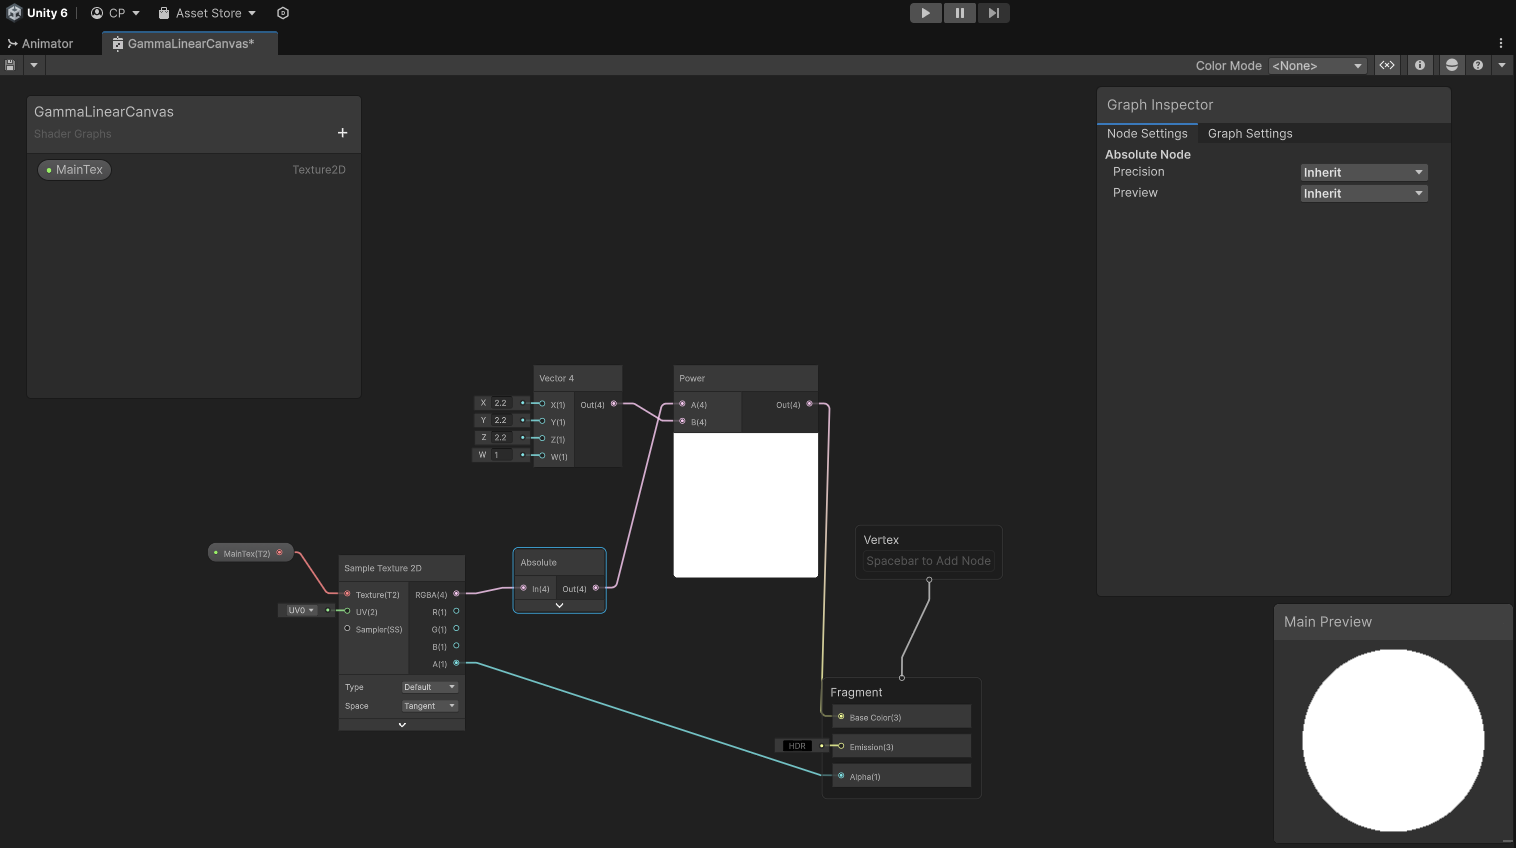1516x848 pixels.
Task: Click the Master Preview toggle icon
Action: pyautogui.click(x=1452, y=65)
